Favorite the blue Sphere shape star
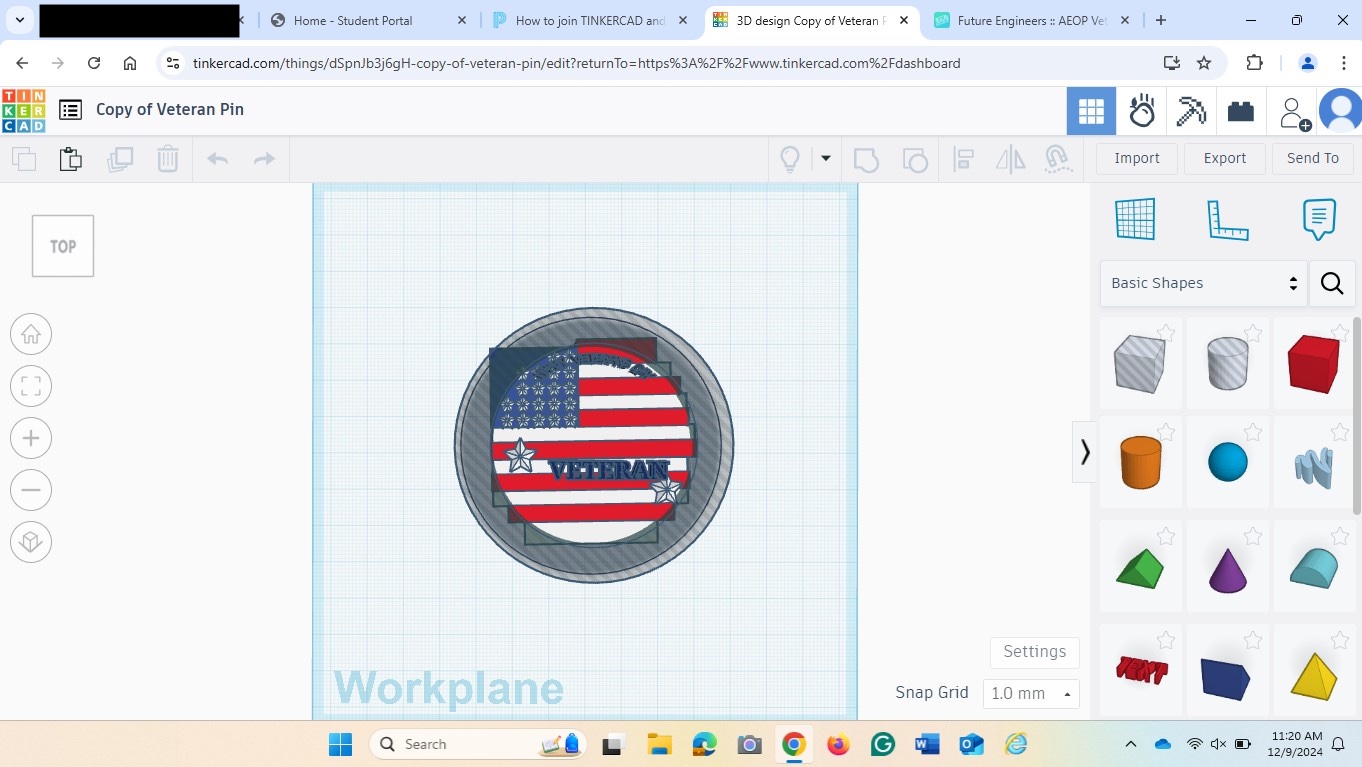Viewport: 1362px width, 767px height. [x=1253, y=432]
